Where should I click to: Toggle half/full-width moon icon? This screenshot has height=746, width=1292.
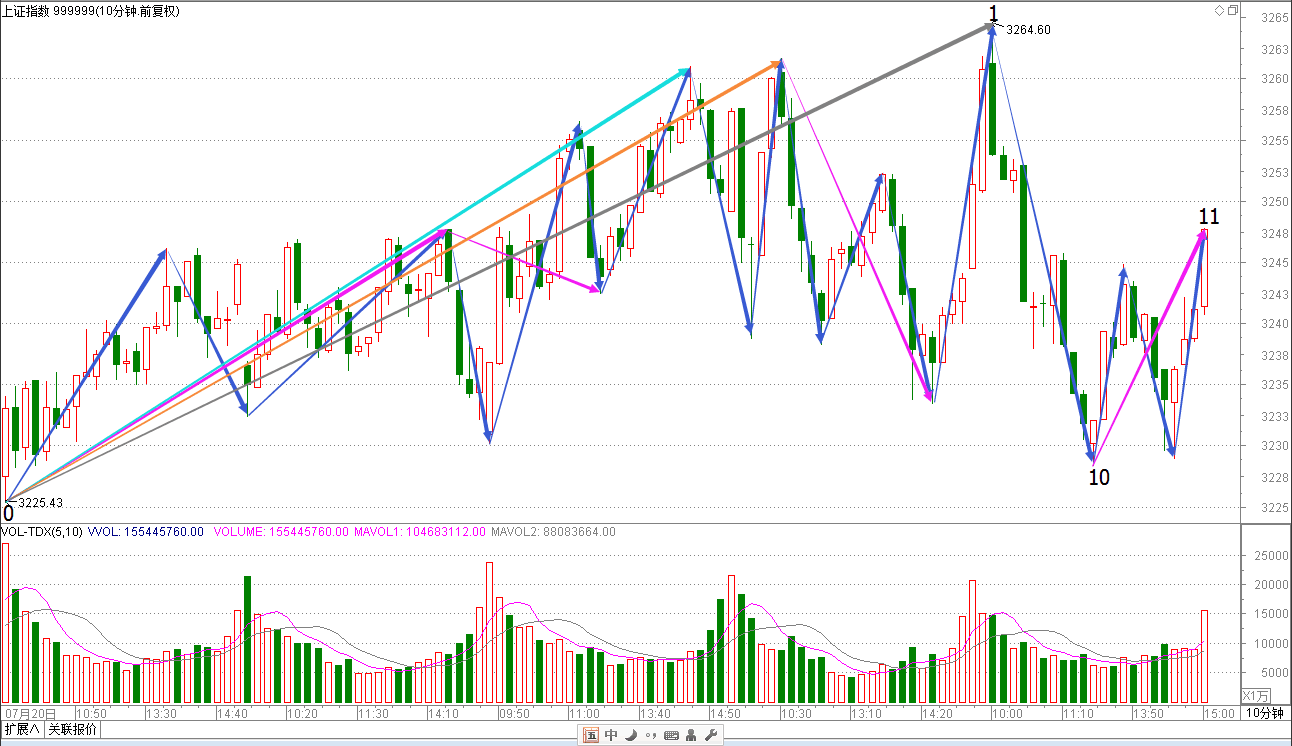click(x=631, y=736)
